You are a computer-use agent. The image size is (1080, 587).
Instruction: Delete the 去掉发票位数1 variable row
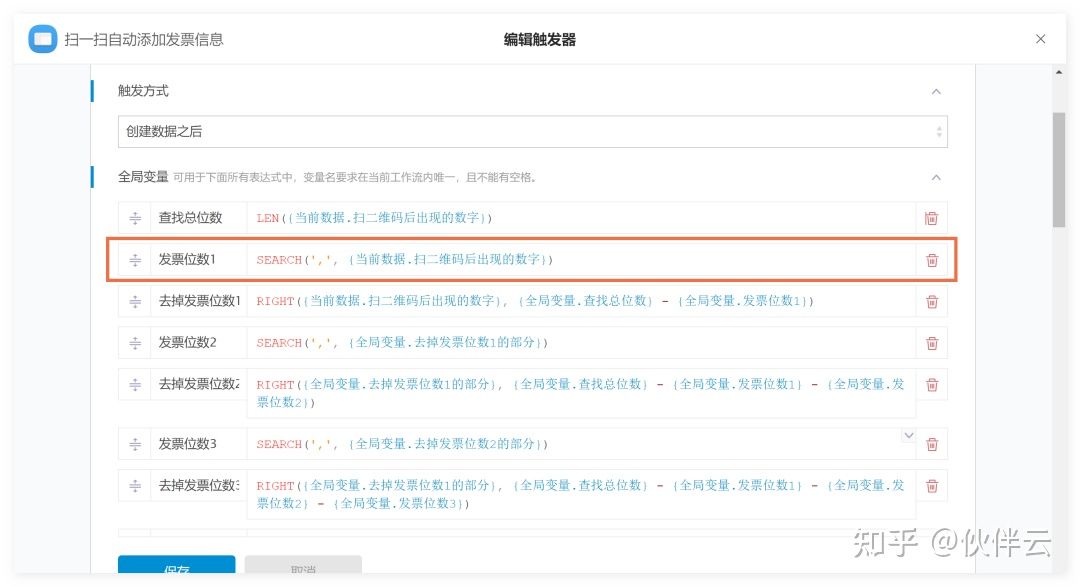(932, 302)
